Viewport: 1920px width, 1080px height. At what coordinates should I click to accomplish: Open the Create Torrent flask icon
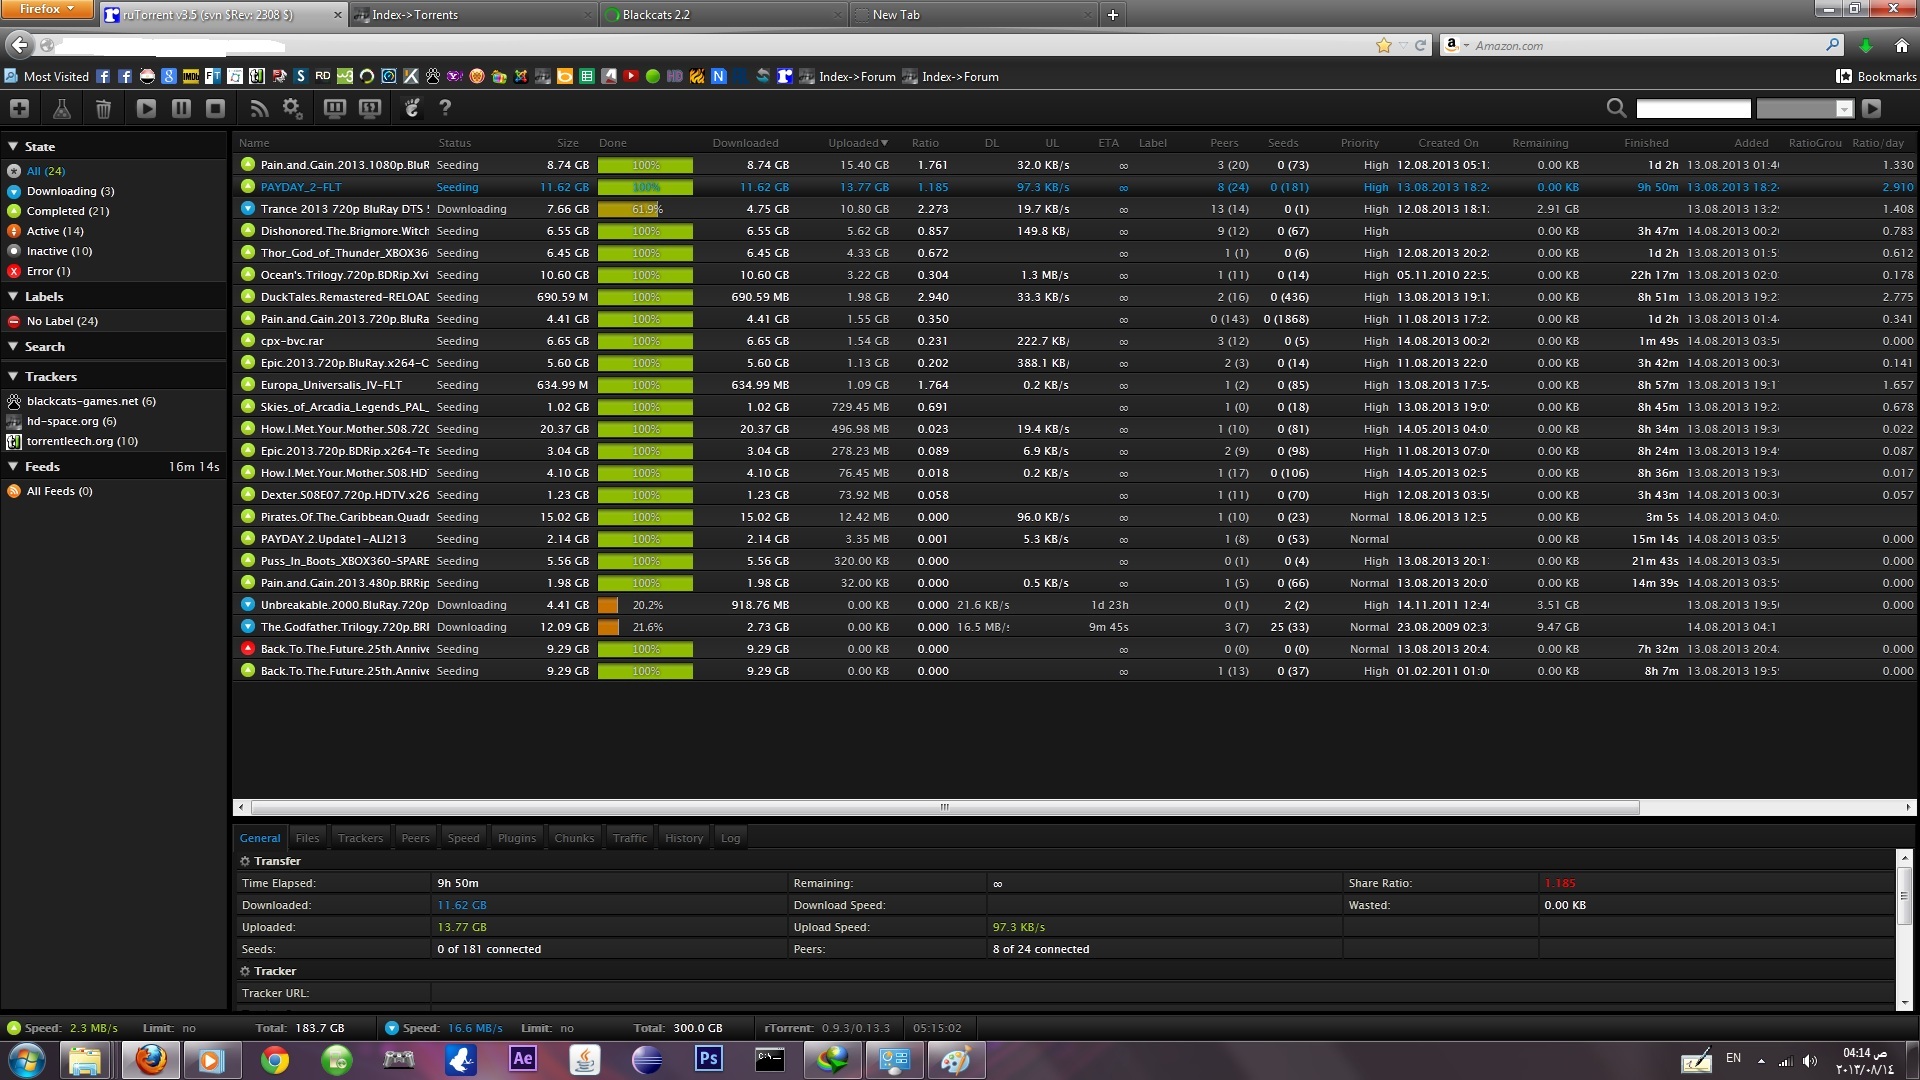point(61,108)
